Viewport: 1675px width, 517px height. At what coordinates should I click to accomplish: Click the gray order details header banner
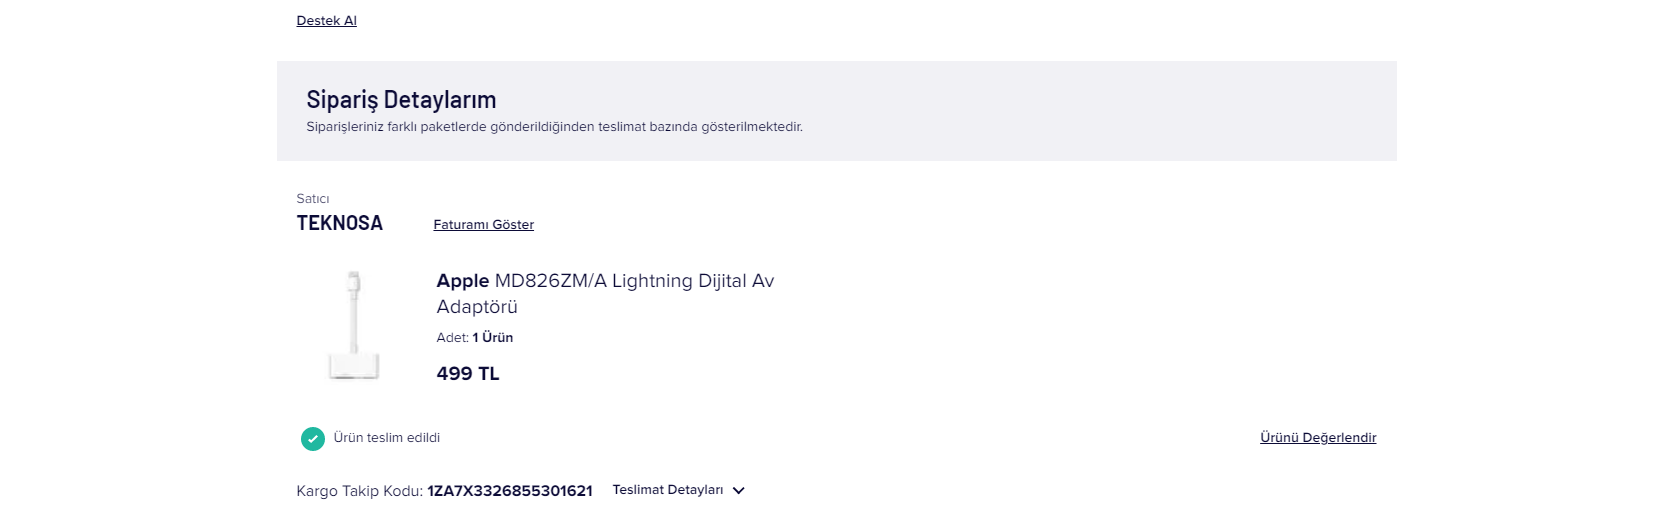tap(837, 111)
